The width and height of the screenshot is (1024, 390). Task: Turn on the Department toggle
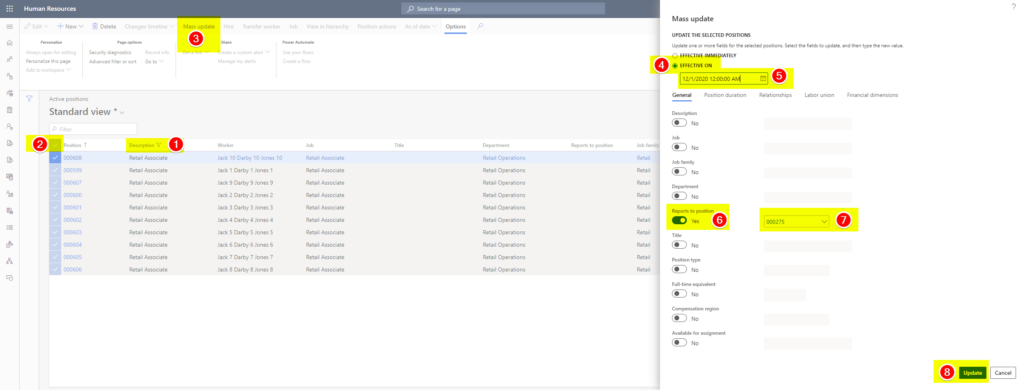tap(680, 196)
